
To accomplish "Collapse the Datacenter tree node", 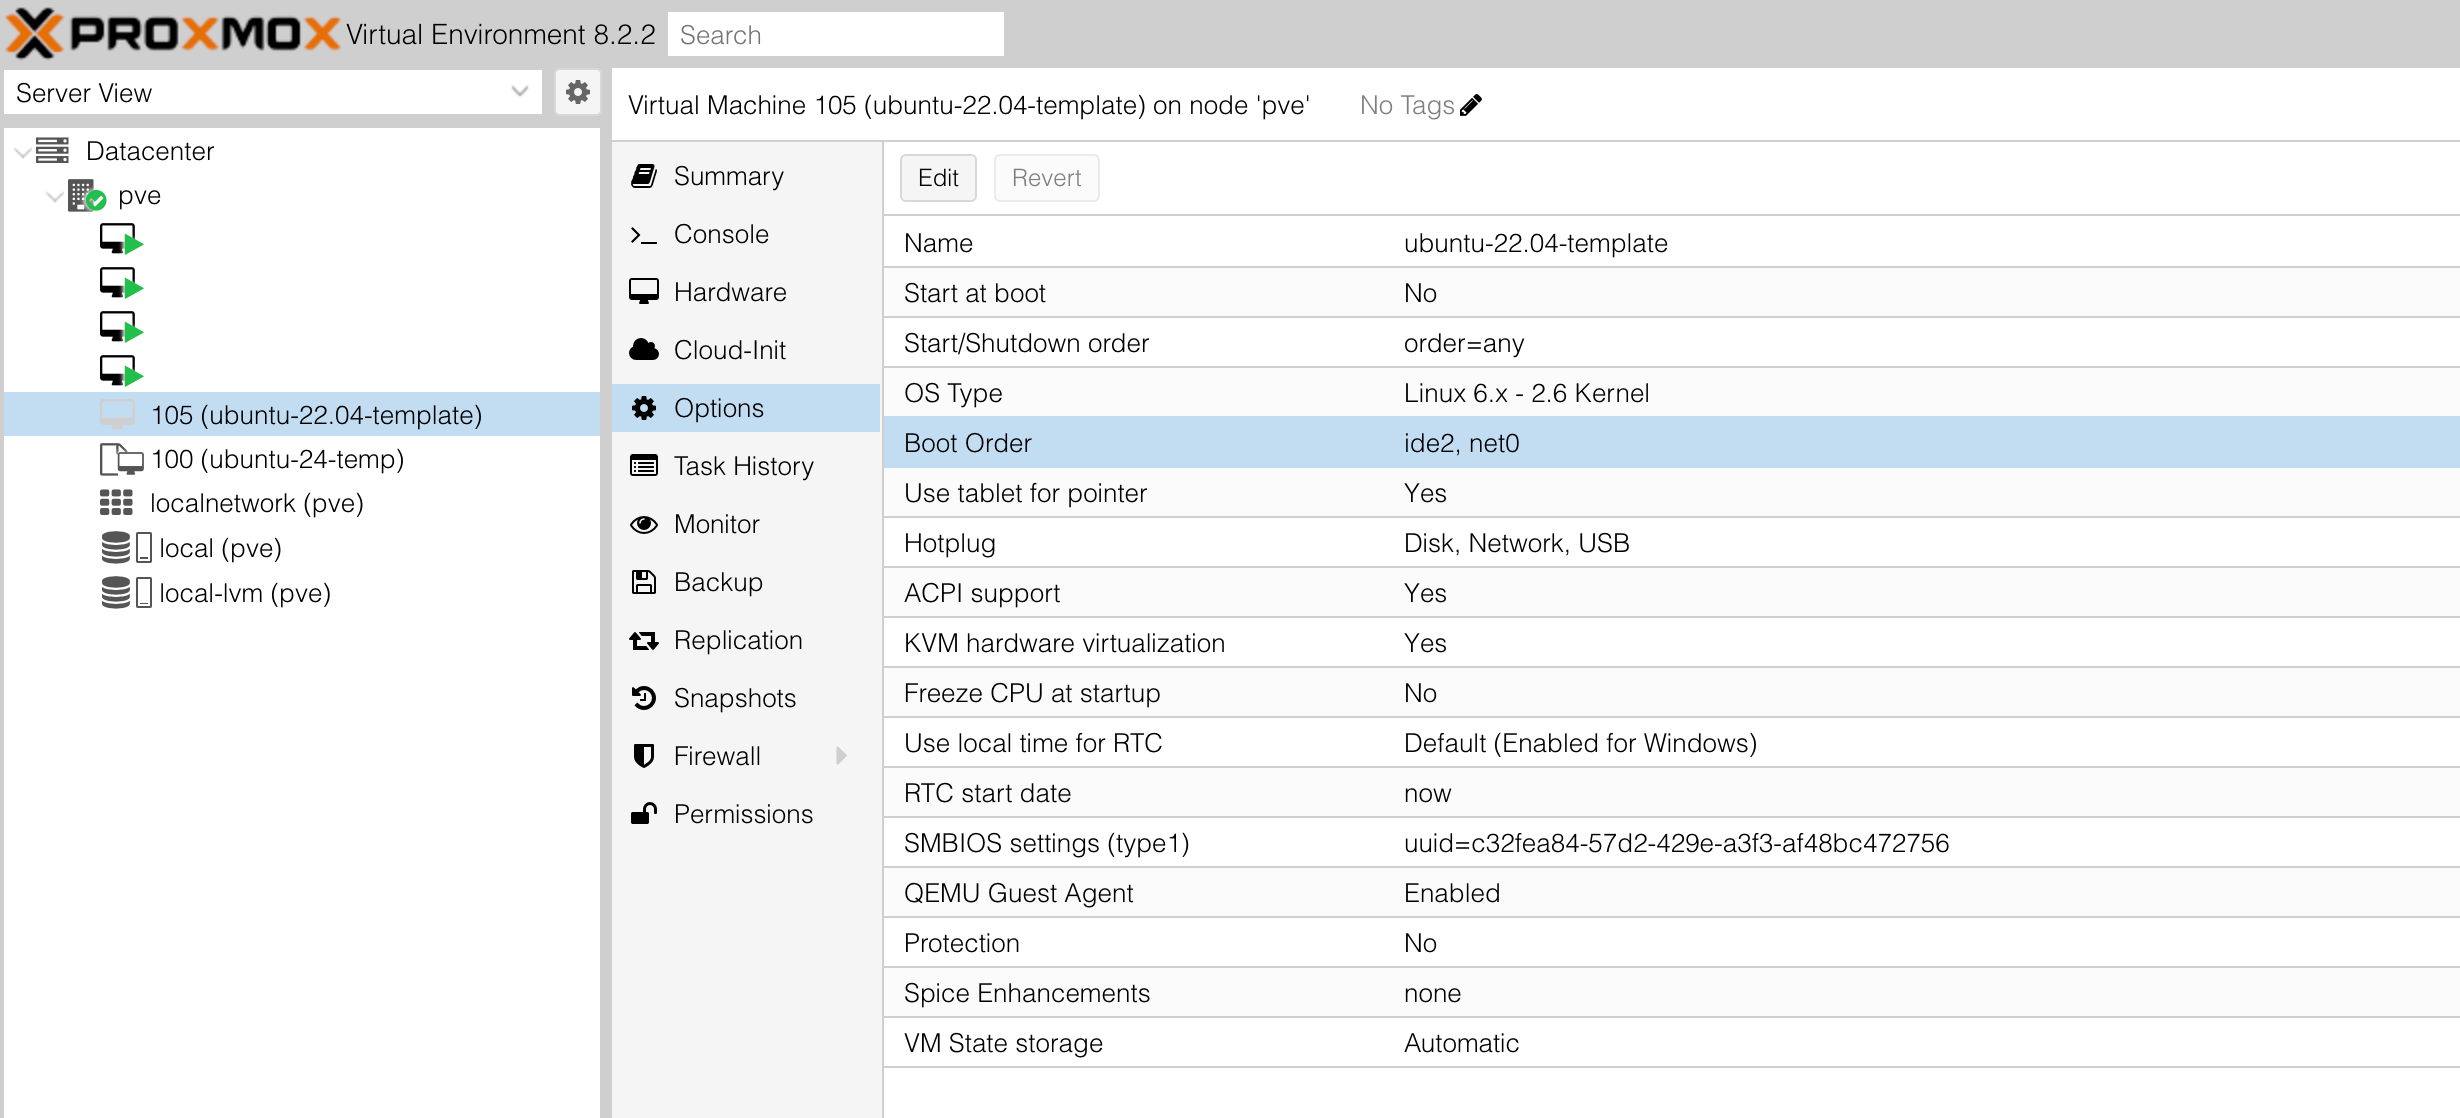I will coord(22,152).
